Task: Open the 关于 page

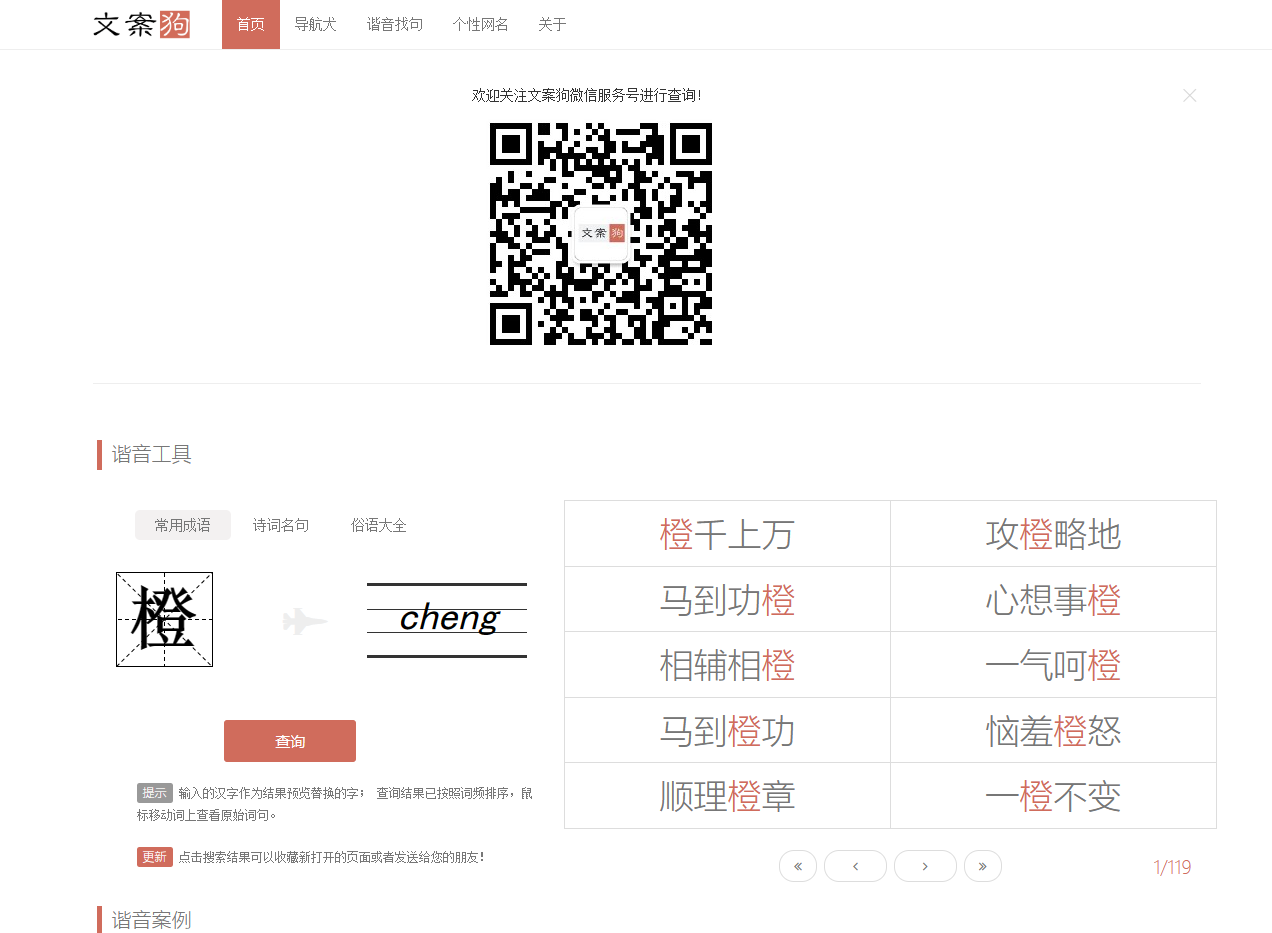Action: [x=552, y=24]
